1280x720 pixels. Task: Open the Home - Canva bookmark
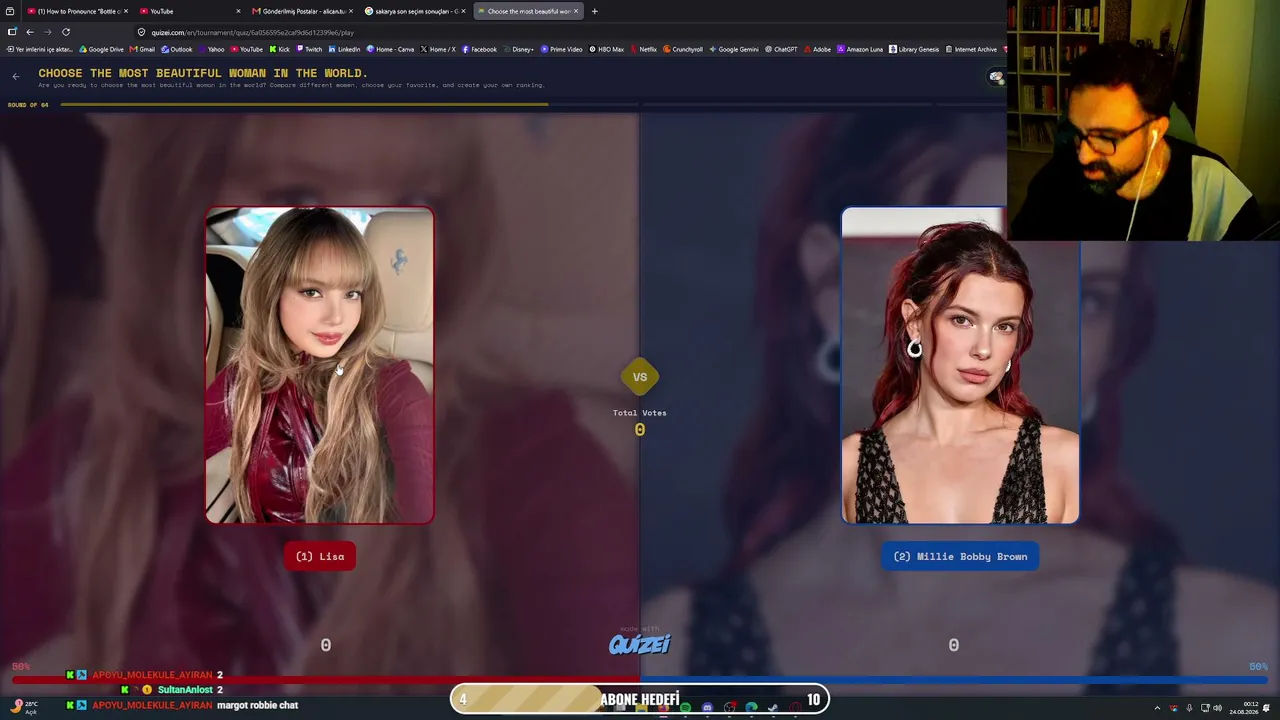[391, 49]
